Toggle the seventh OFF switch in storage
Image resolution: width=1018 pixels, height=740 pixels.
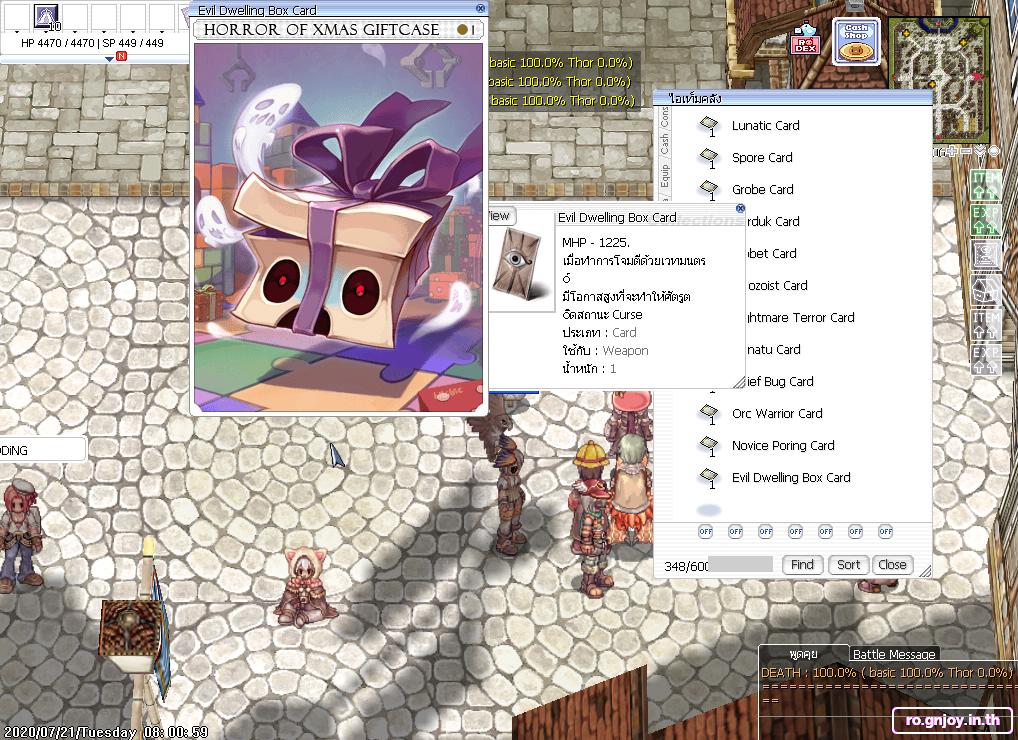click(x=886, y=532)
